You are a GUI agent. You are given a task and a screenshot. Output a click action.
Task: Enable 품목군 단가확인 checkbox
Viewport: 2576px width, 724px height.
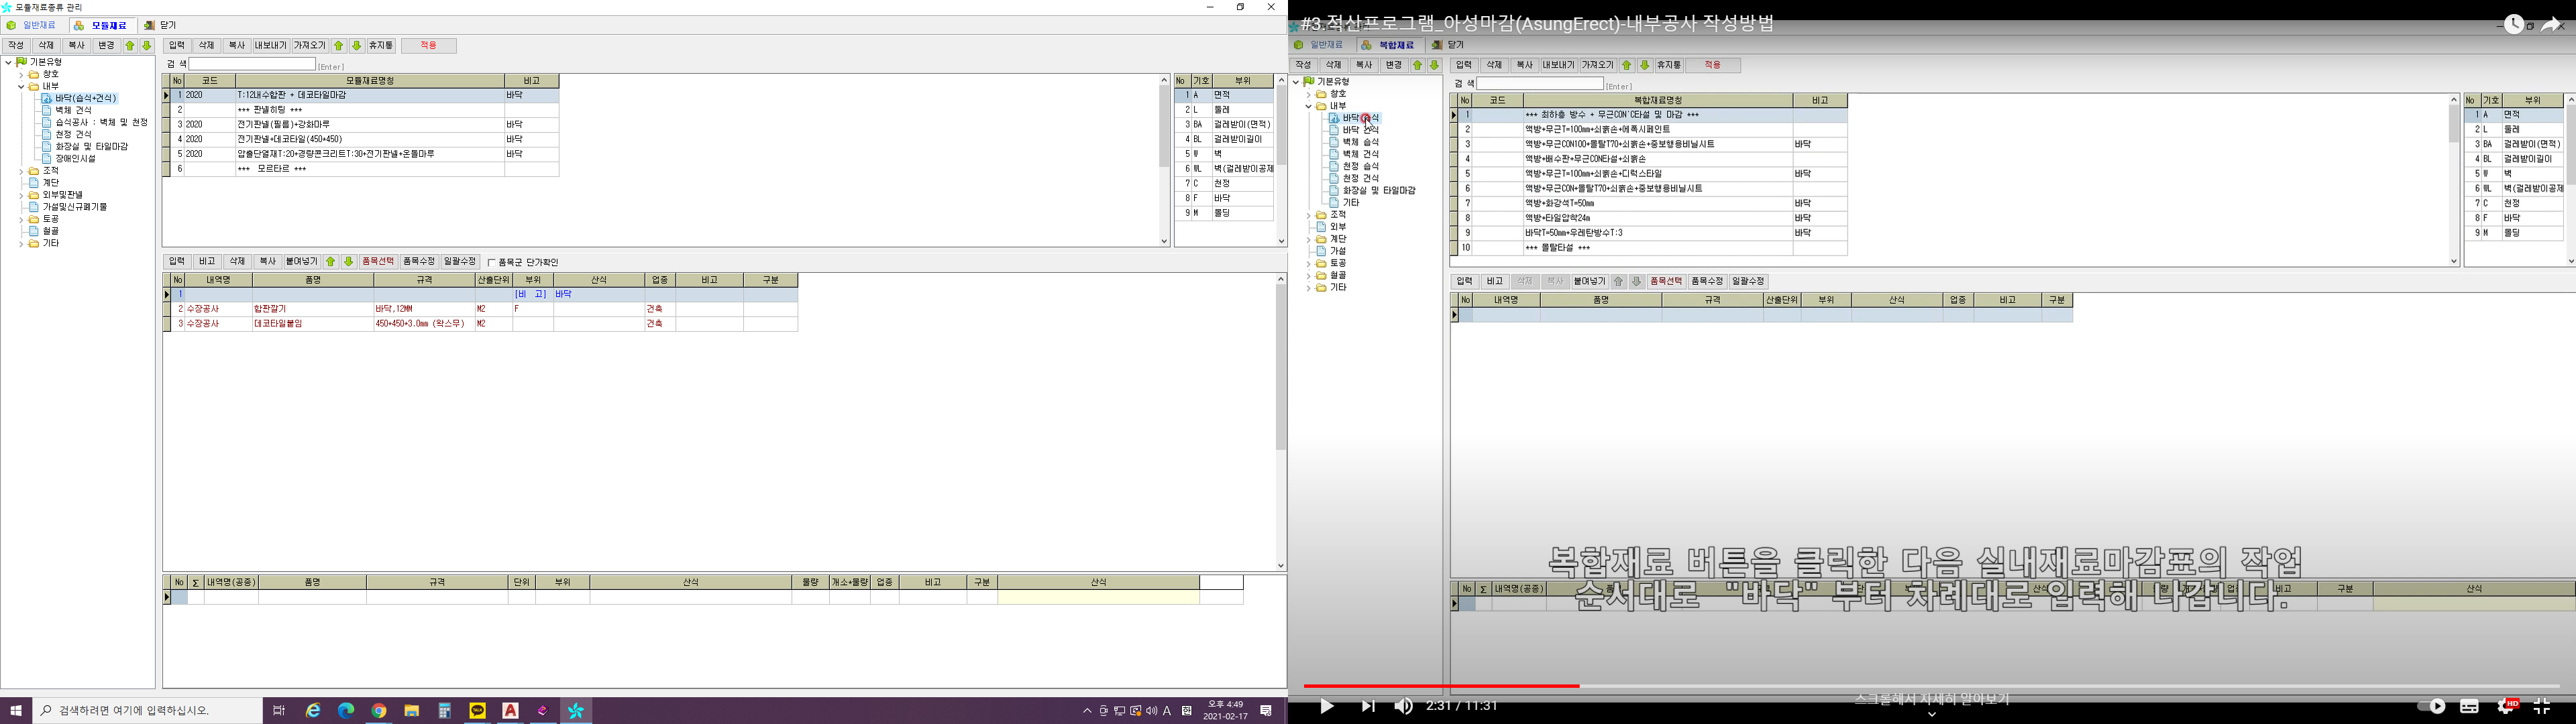[x=491, y=262]
